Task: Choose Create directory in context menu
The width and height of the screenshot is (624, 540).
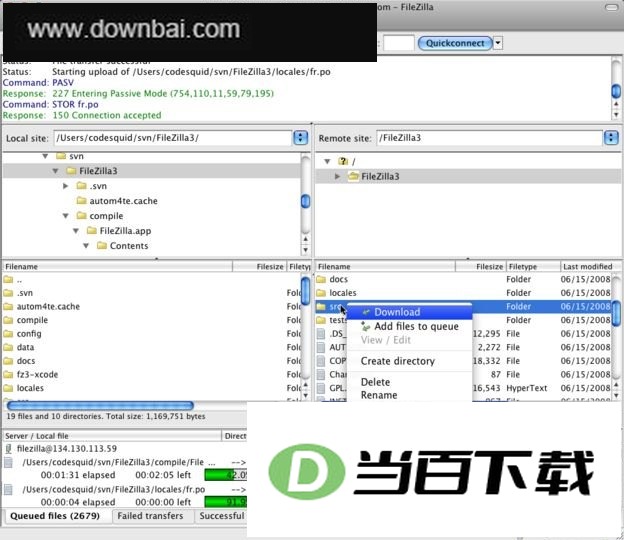Action: 410,361
